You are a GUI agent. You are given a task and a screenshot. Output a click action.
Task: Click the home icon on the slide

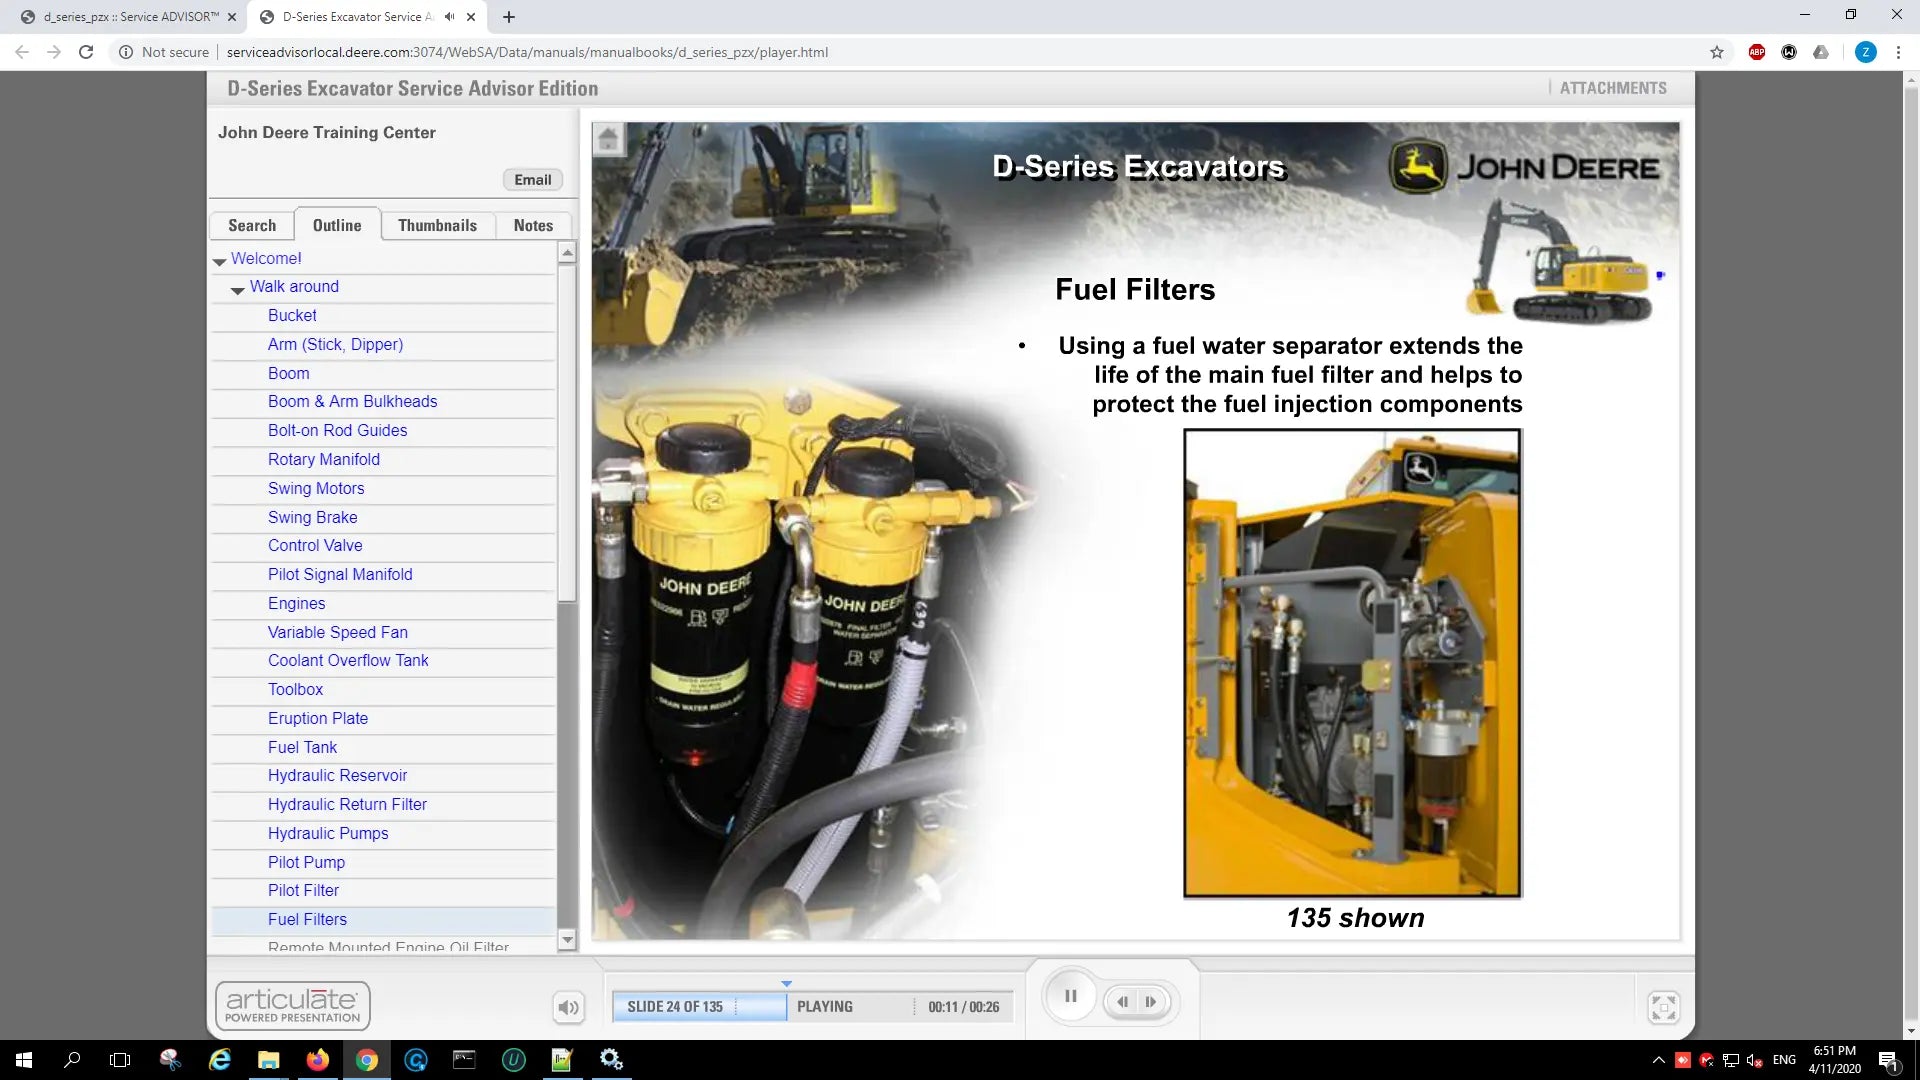click(608, 139)
